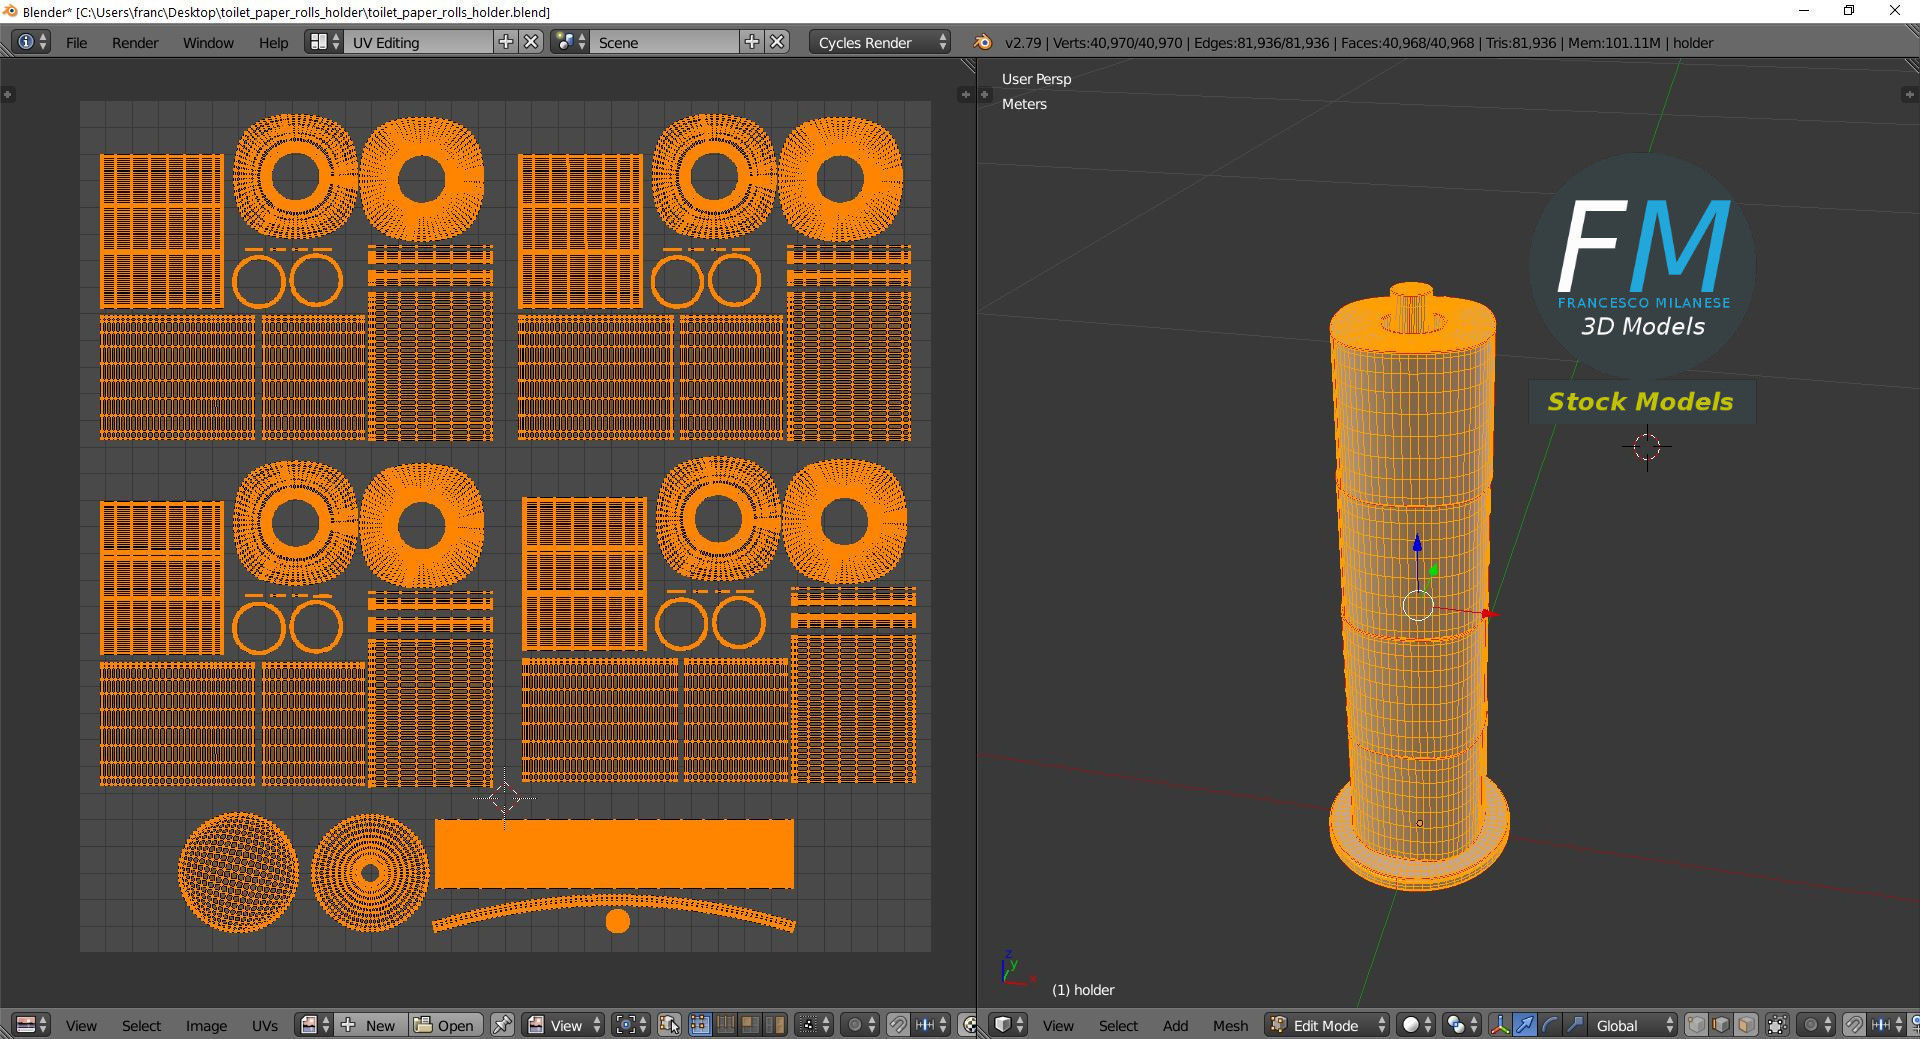Toggle the image pin icon
This screenshot has width=1920, height=1039.
point(502,1025)
